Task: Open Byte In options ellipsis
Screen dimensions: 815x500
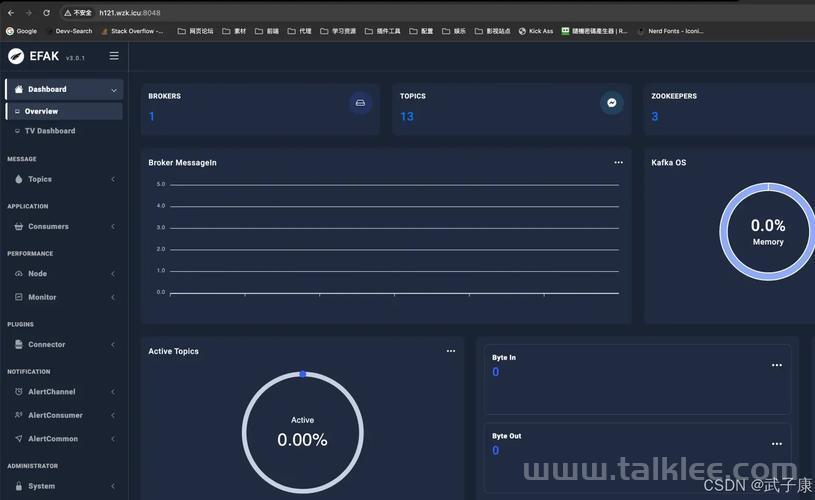Action: point(777,365)
